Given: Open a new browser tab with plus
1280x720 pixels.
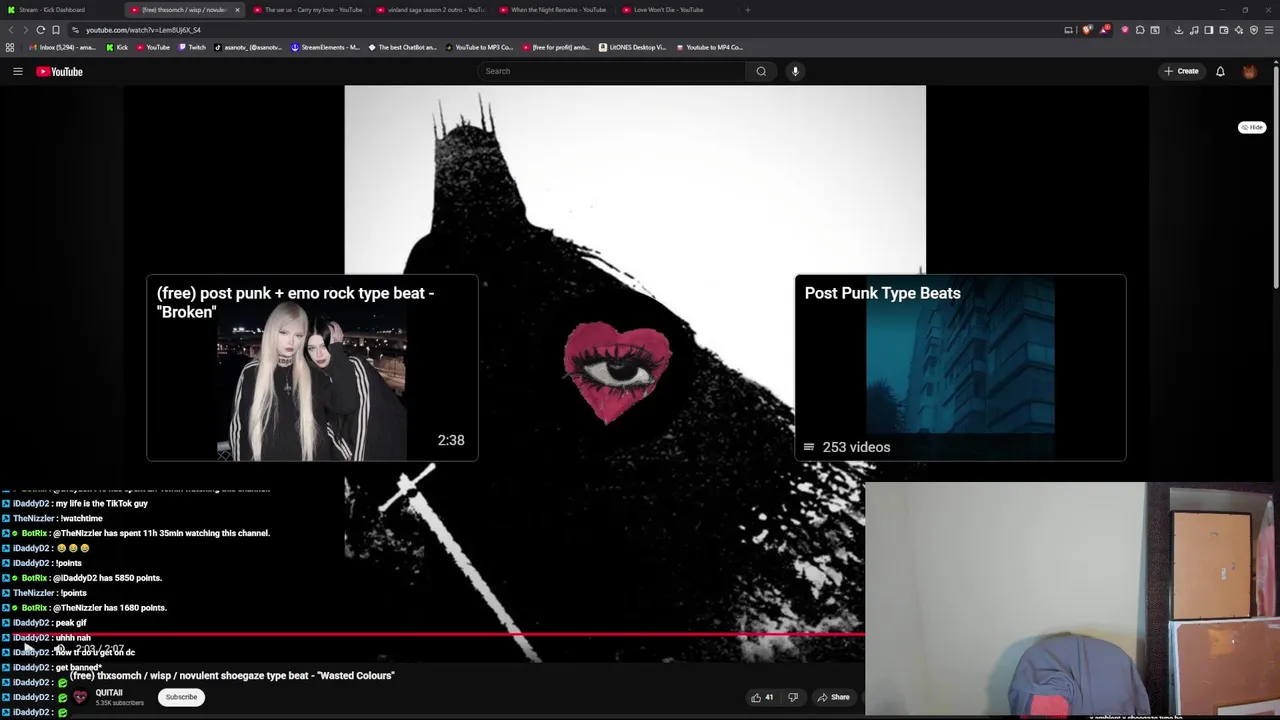Looking at the screenshot, I should (x=747, y=10).
